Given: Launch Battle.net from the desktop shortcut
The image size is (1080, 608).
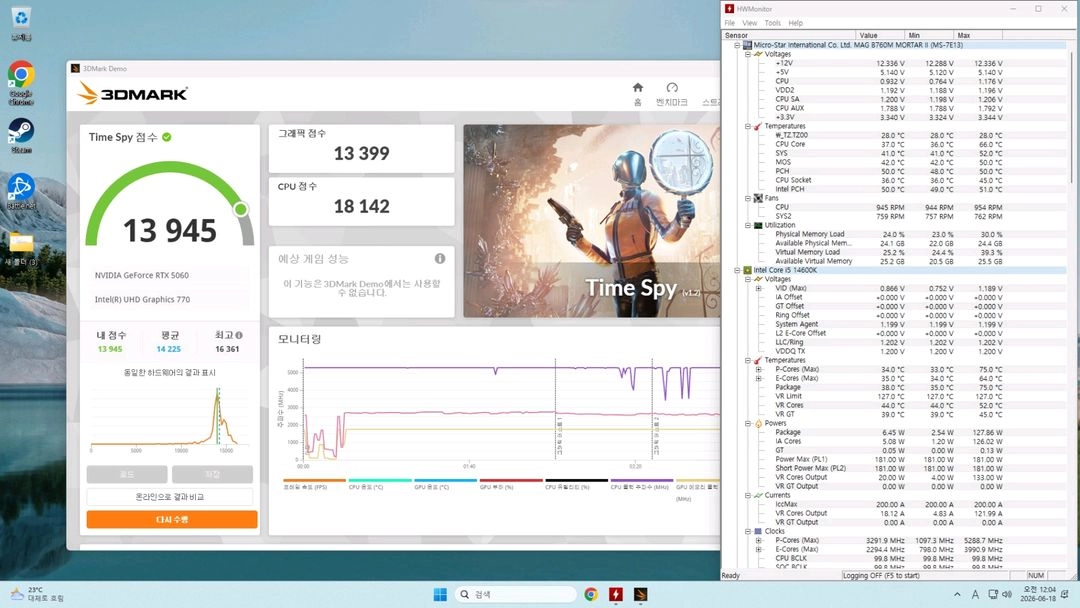Looking at the screenshot, I should pos(21,192).
